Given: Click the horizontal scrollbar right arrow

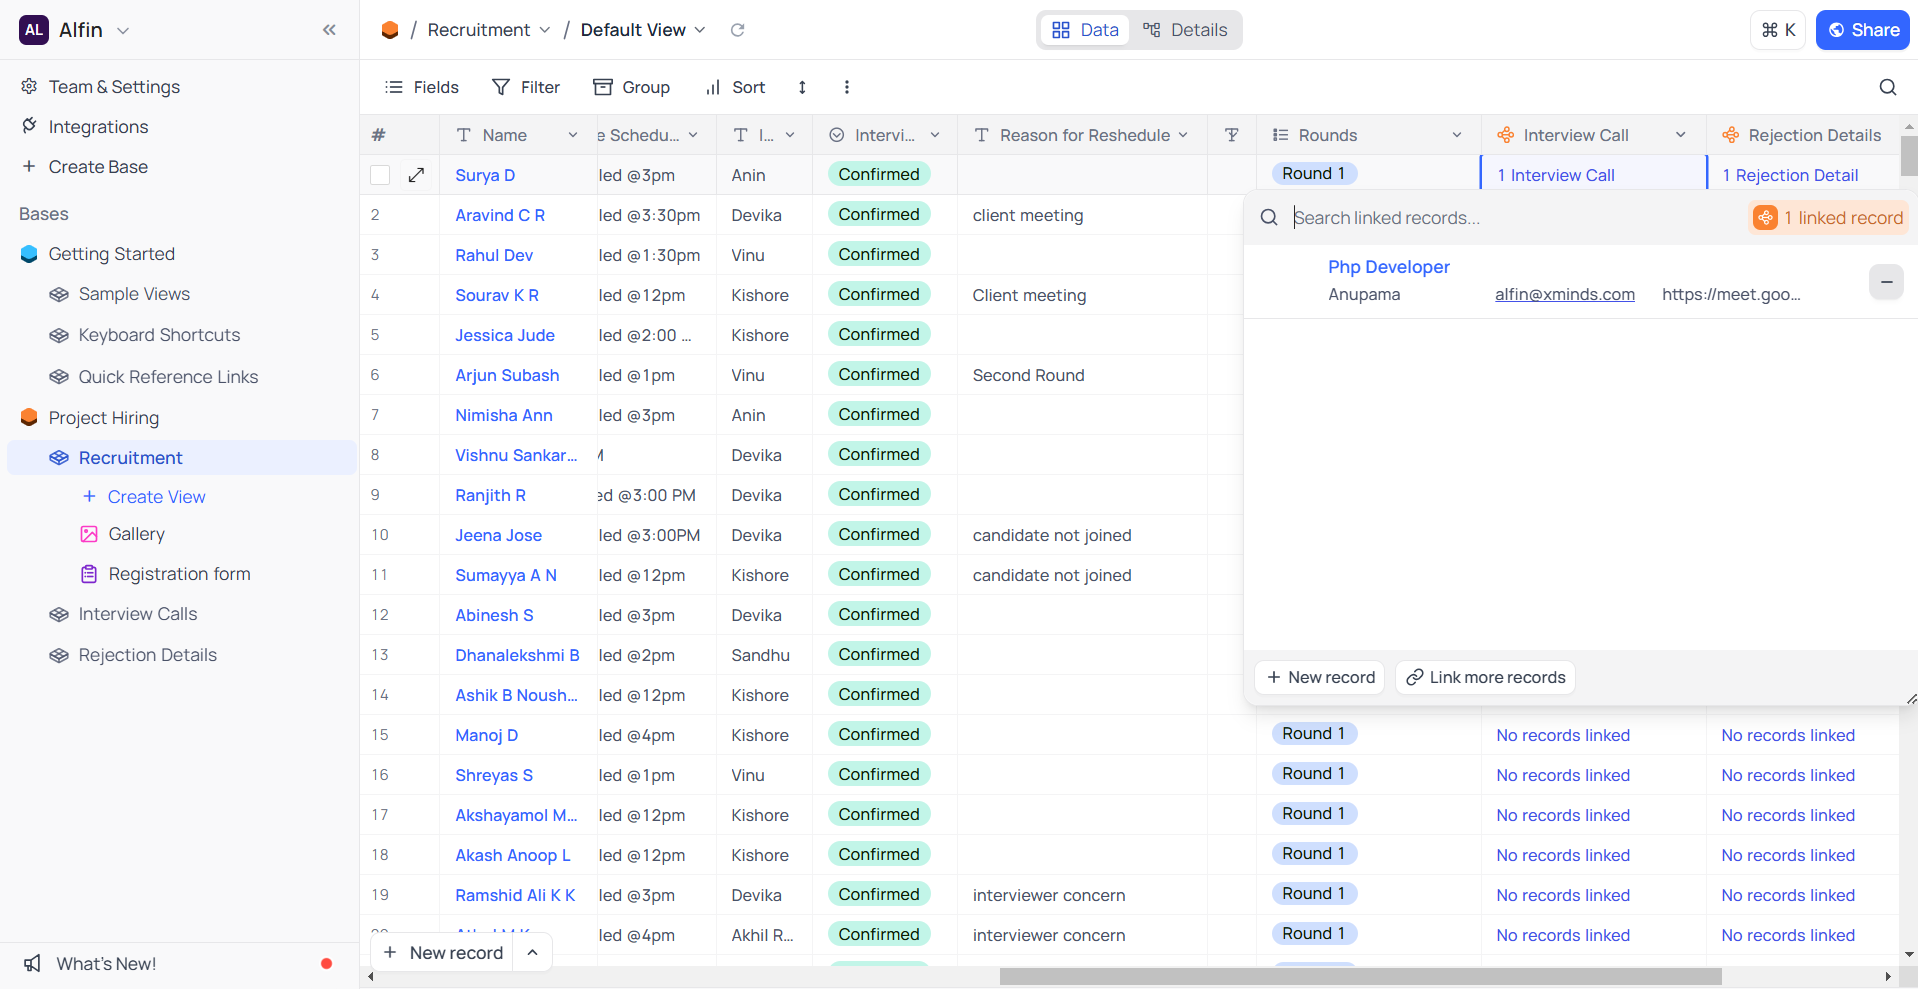Looking at the screenshot, I should point(1888,976).
